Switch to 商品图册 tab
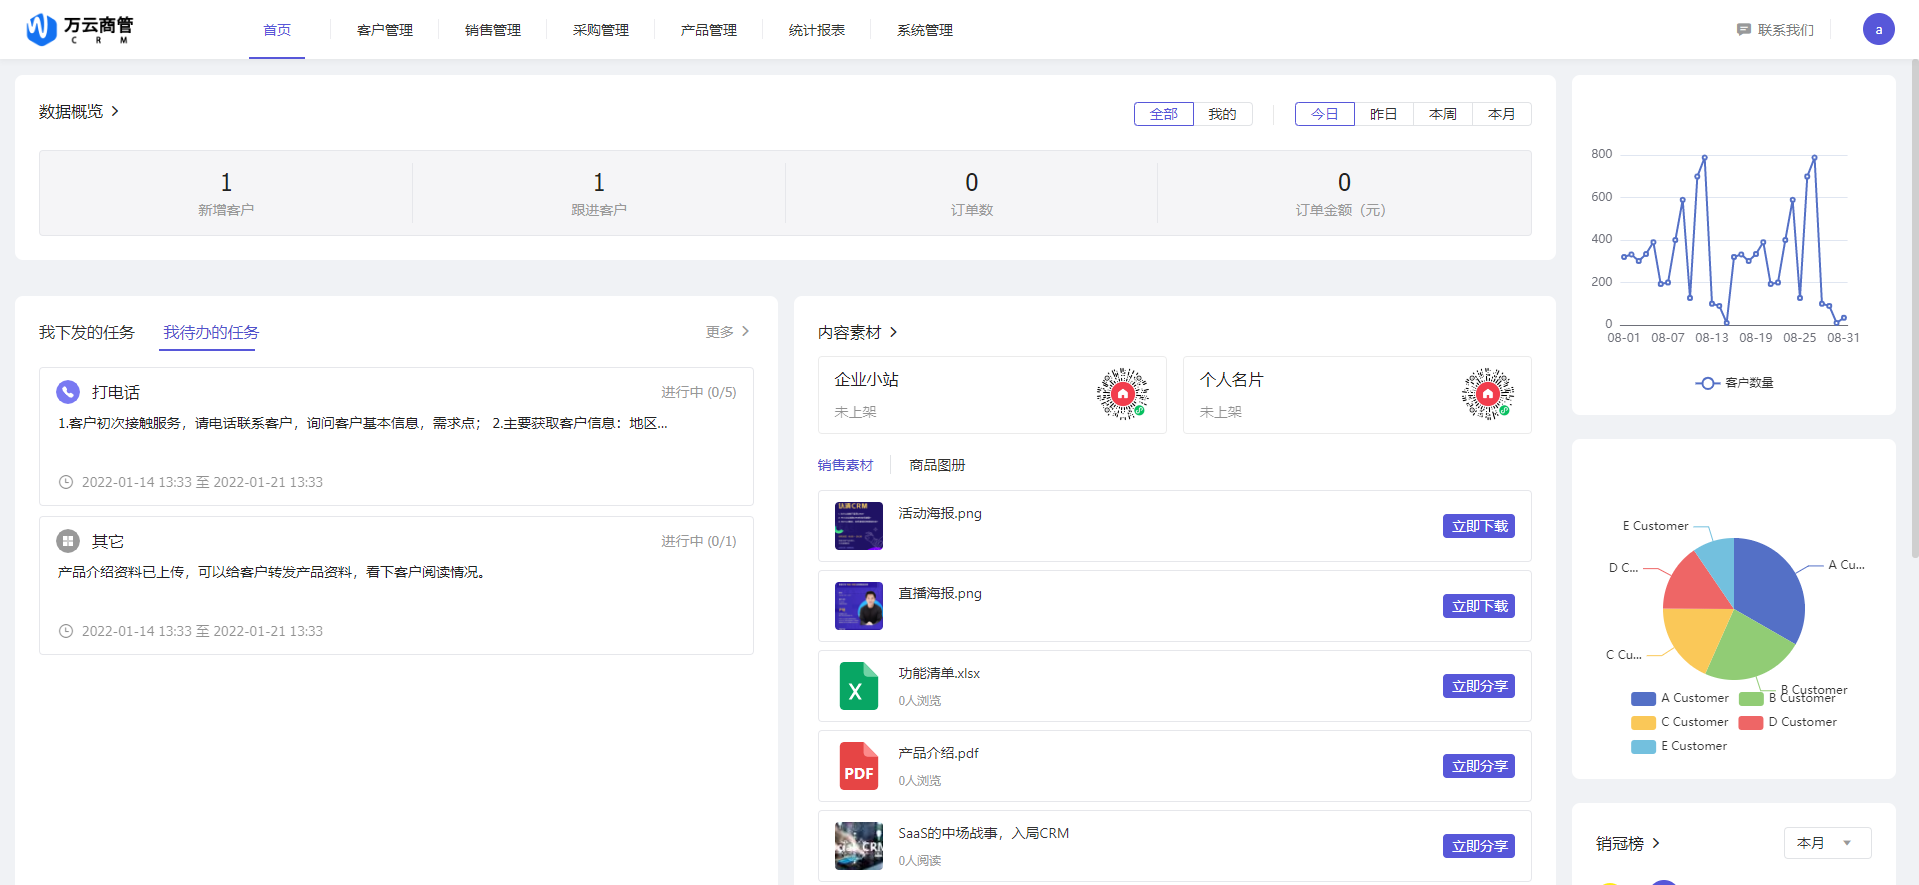1919x885 pixels. click(x=937, y=465)
